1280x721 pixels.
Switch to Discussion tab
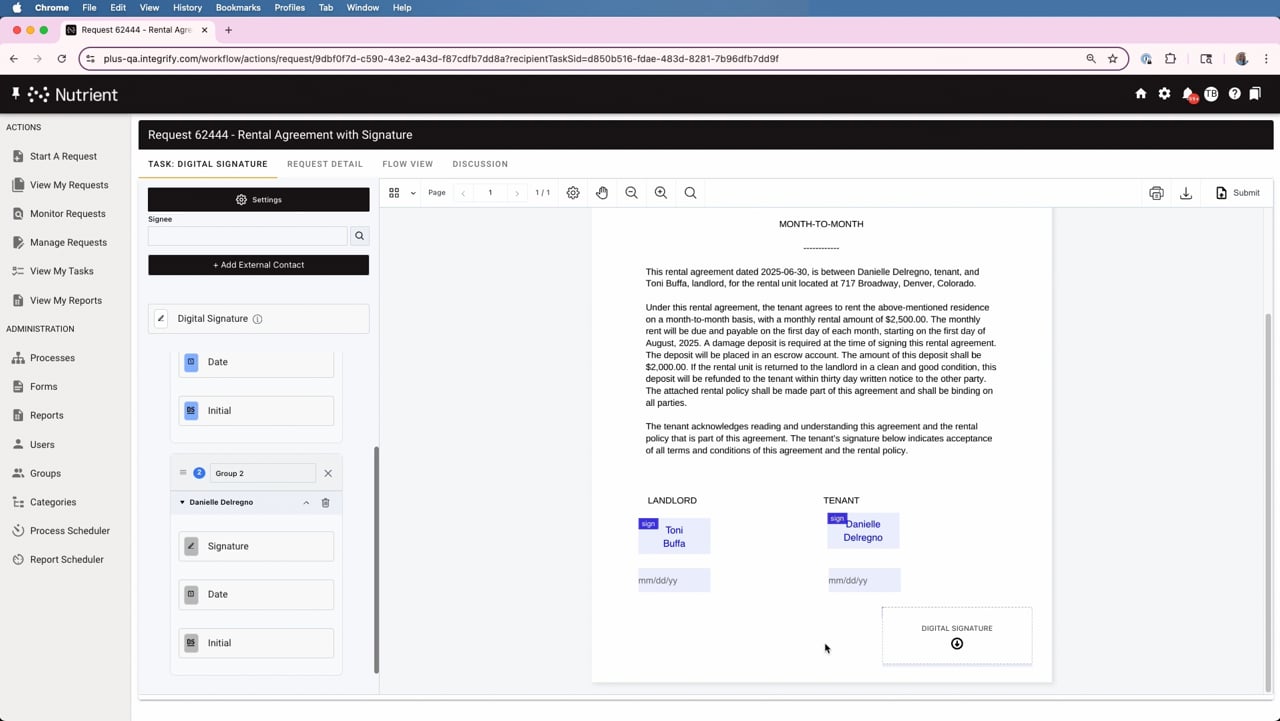click(x=480, y=164)
